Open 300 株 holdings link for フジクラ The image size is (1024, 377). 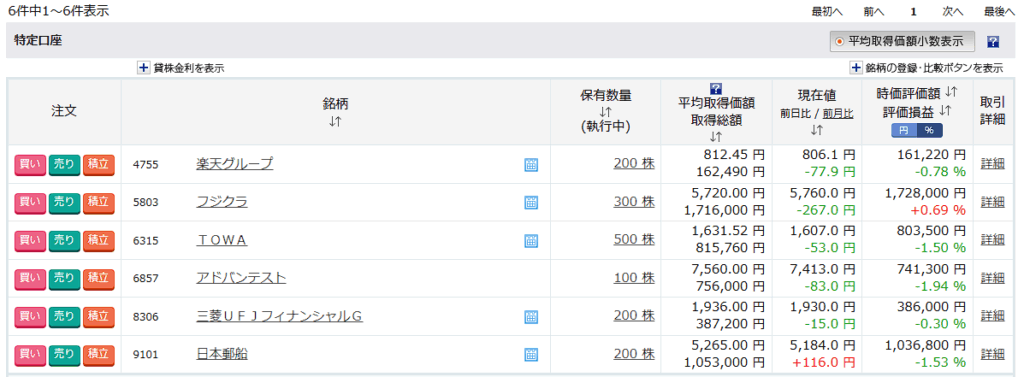pos(633,203)
